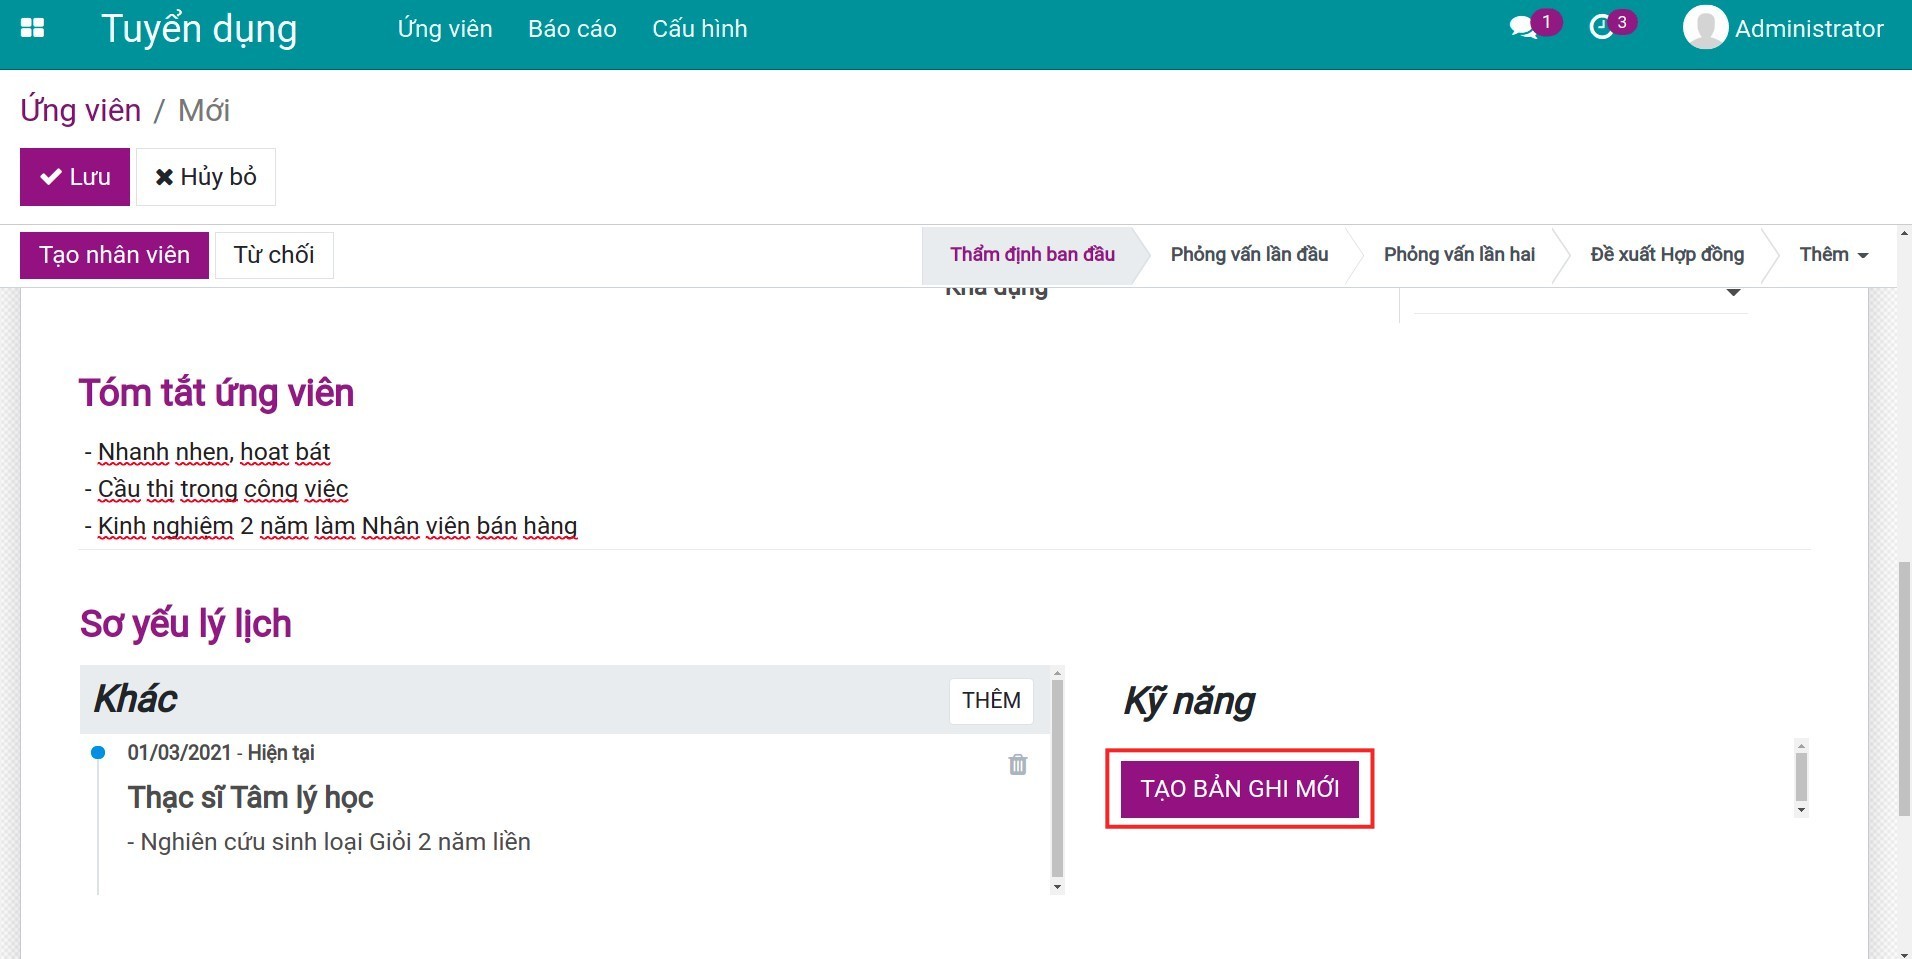1912x959 pixels.
Task: Open the dropdown arrow beside Khả dụng
Action: [x=1733, y=293]
